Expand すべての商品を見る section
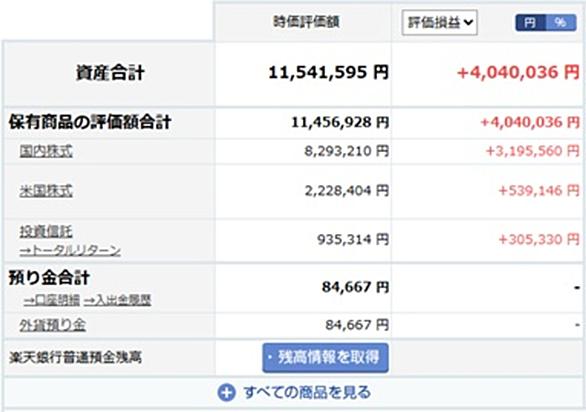586x412 pixels. pos(294,393)
